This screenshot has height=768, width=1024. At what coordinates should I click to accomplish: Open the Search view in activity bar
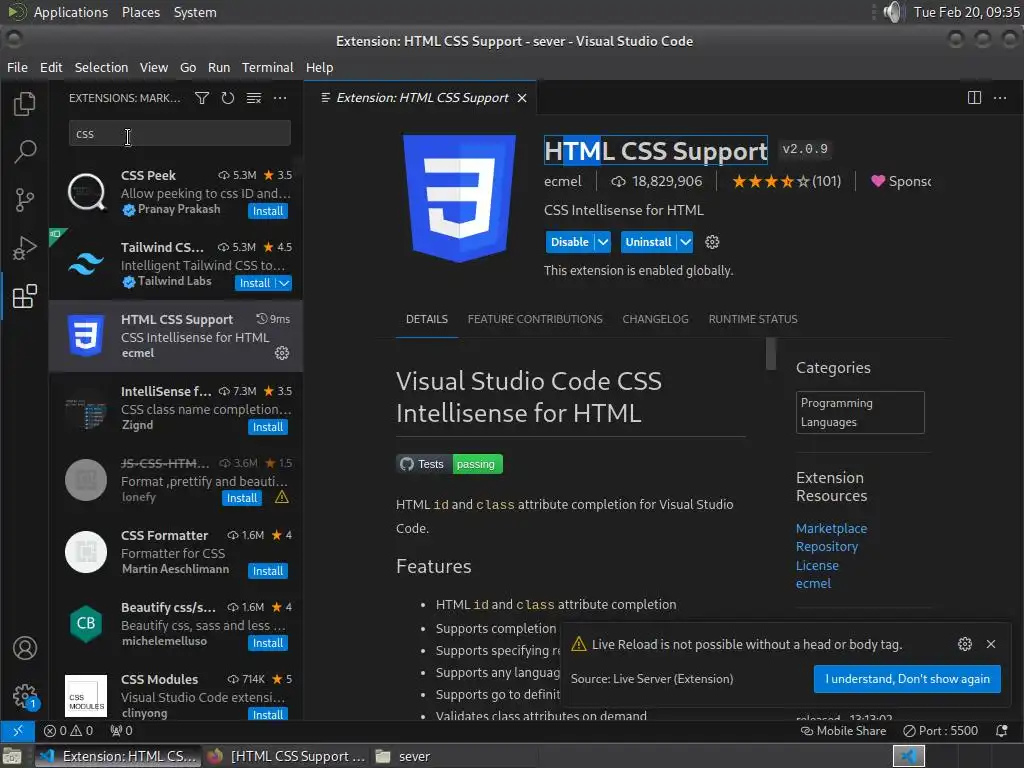pyautogui.click(x=24, y=151)
